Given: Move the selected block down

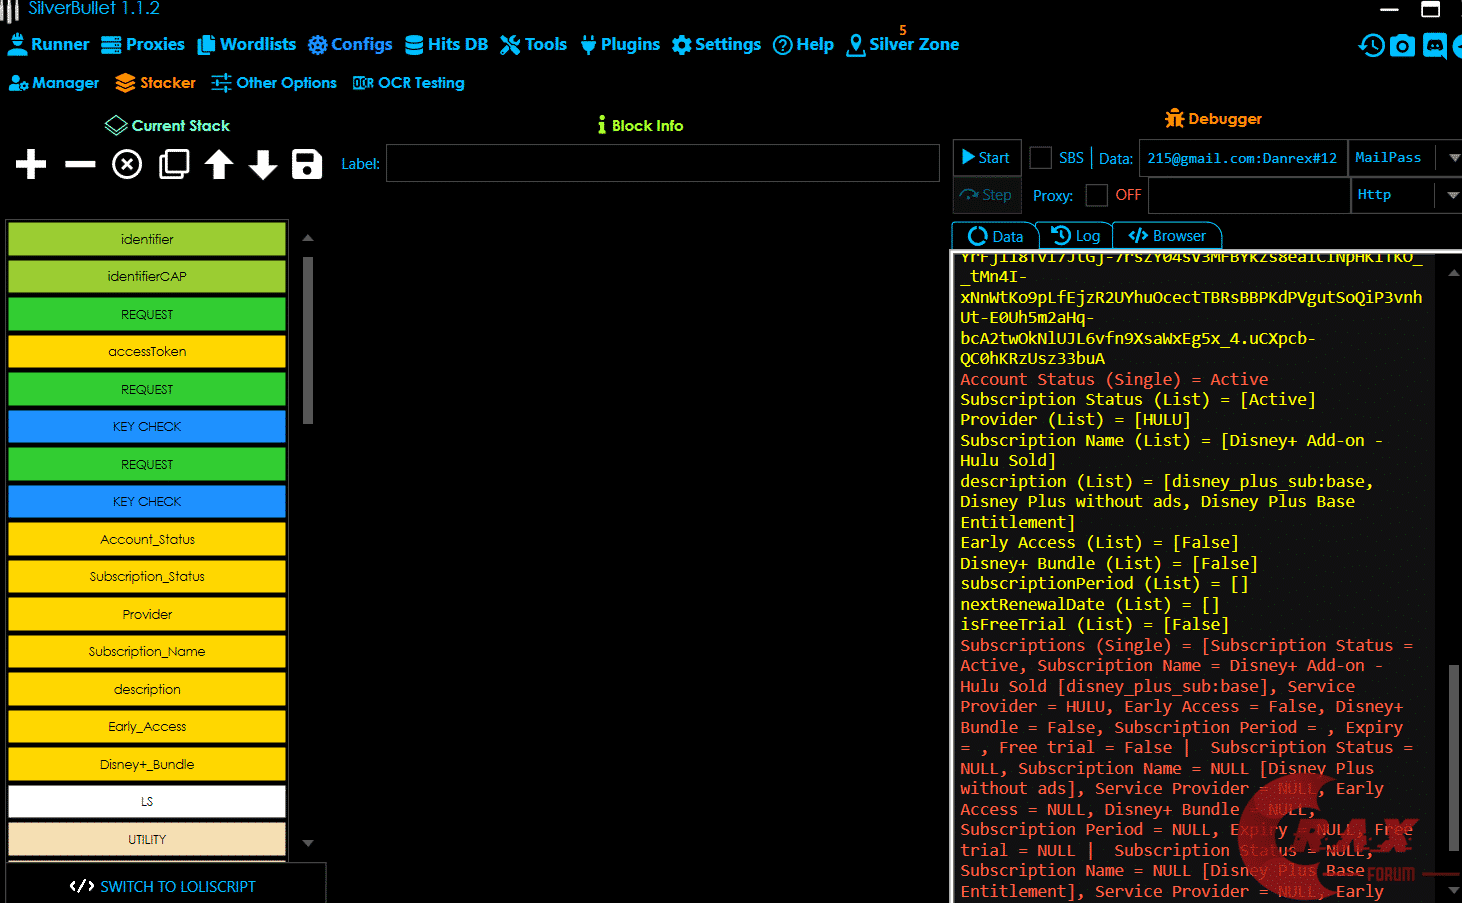Looking at the screenshot, I should 263,164.
